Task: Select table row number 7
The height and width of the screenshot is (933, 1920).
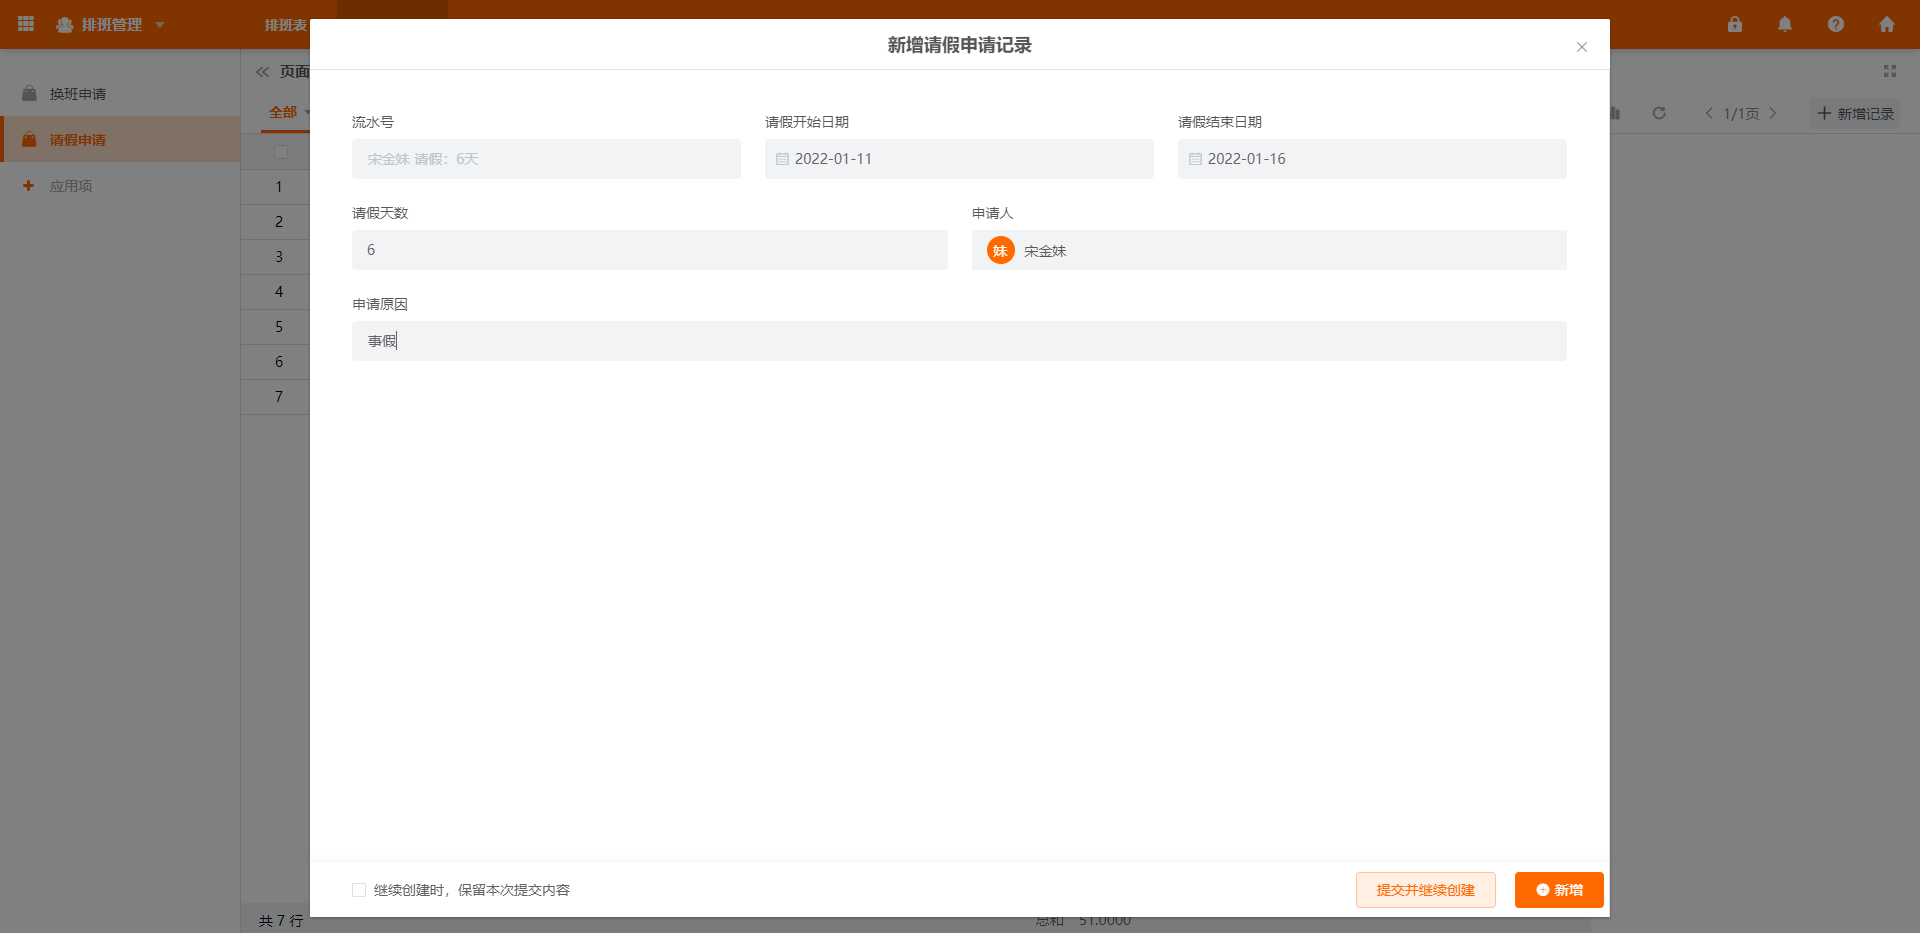Action: point(279,397)
